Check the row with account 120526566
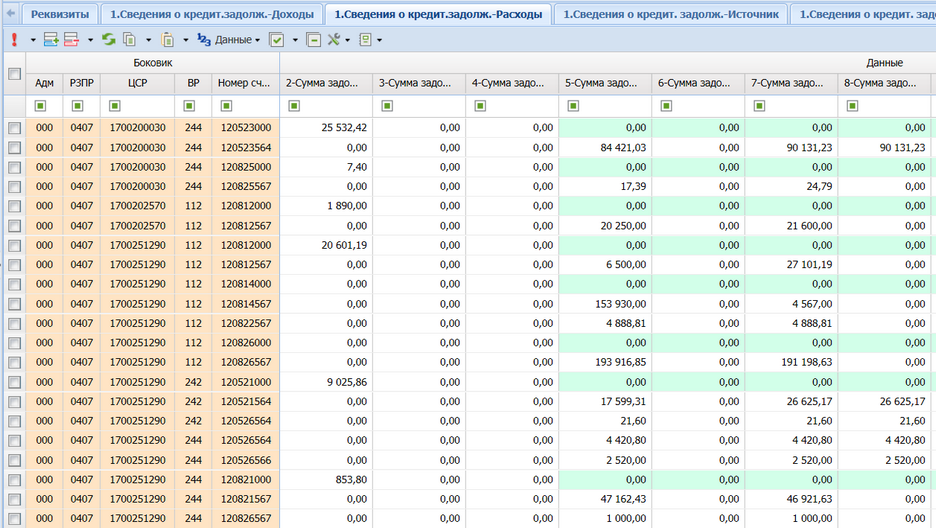 click(x=14, y=460)
